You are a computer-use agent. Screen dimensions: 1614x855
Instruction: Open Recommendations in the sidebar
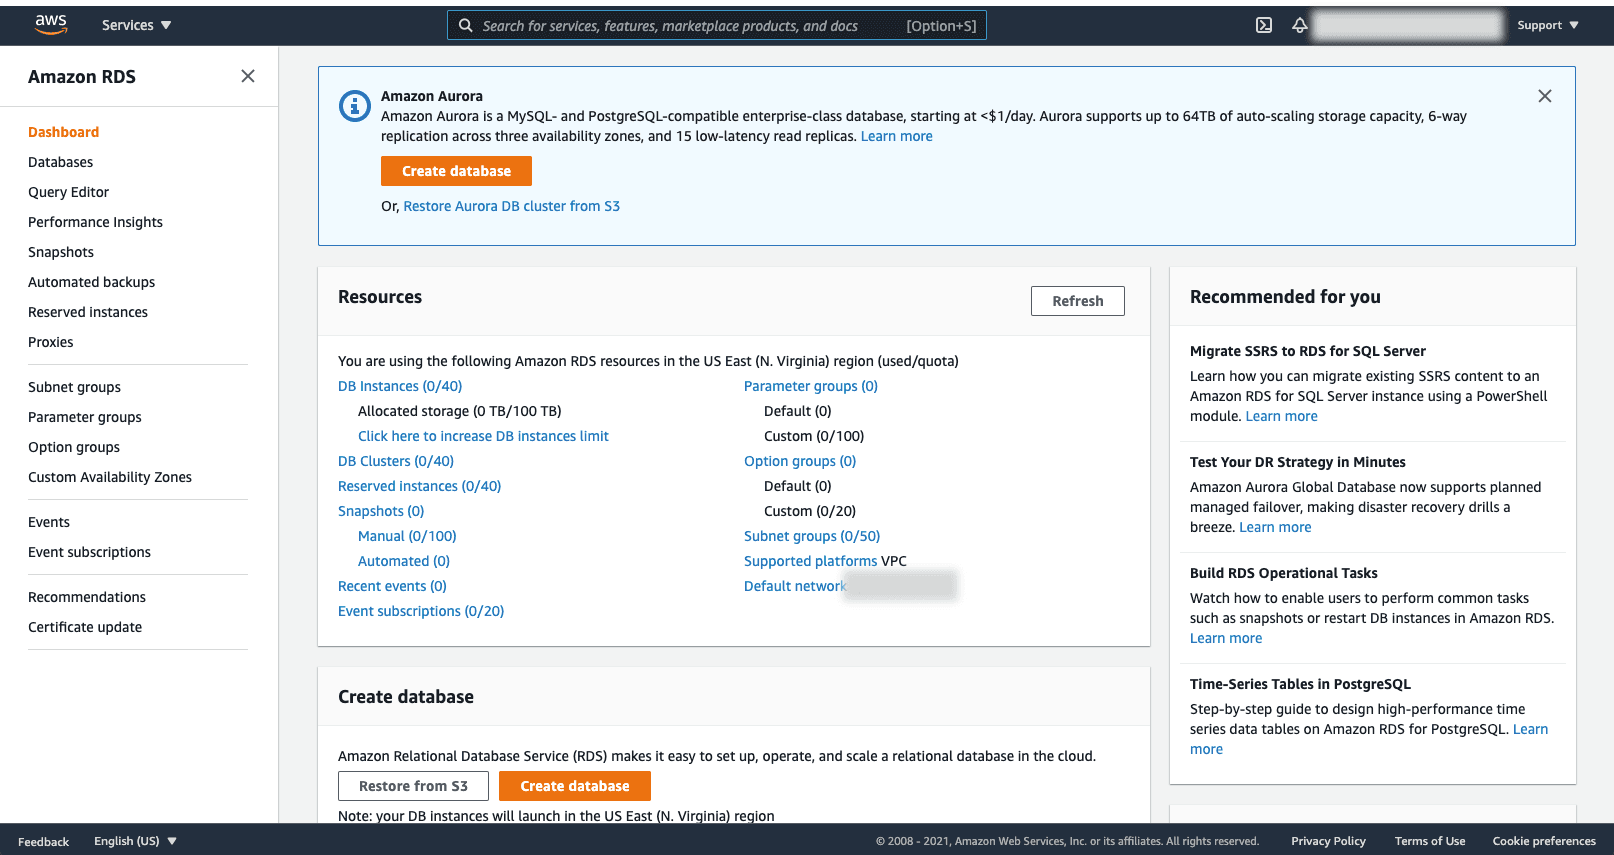[x=87, y=597]
